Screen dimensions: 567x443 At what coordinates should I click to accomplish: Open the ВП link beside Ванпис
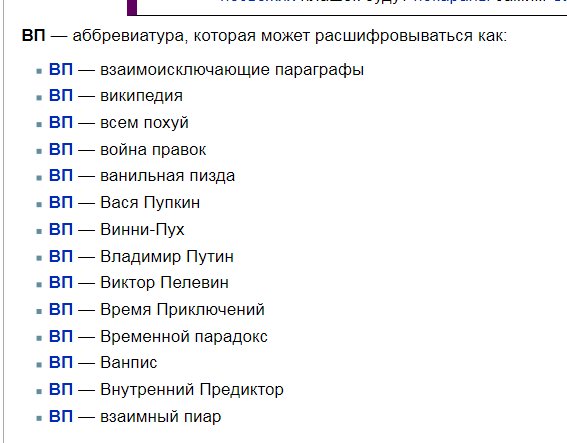point(61,363)
